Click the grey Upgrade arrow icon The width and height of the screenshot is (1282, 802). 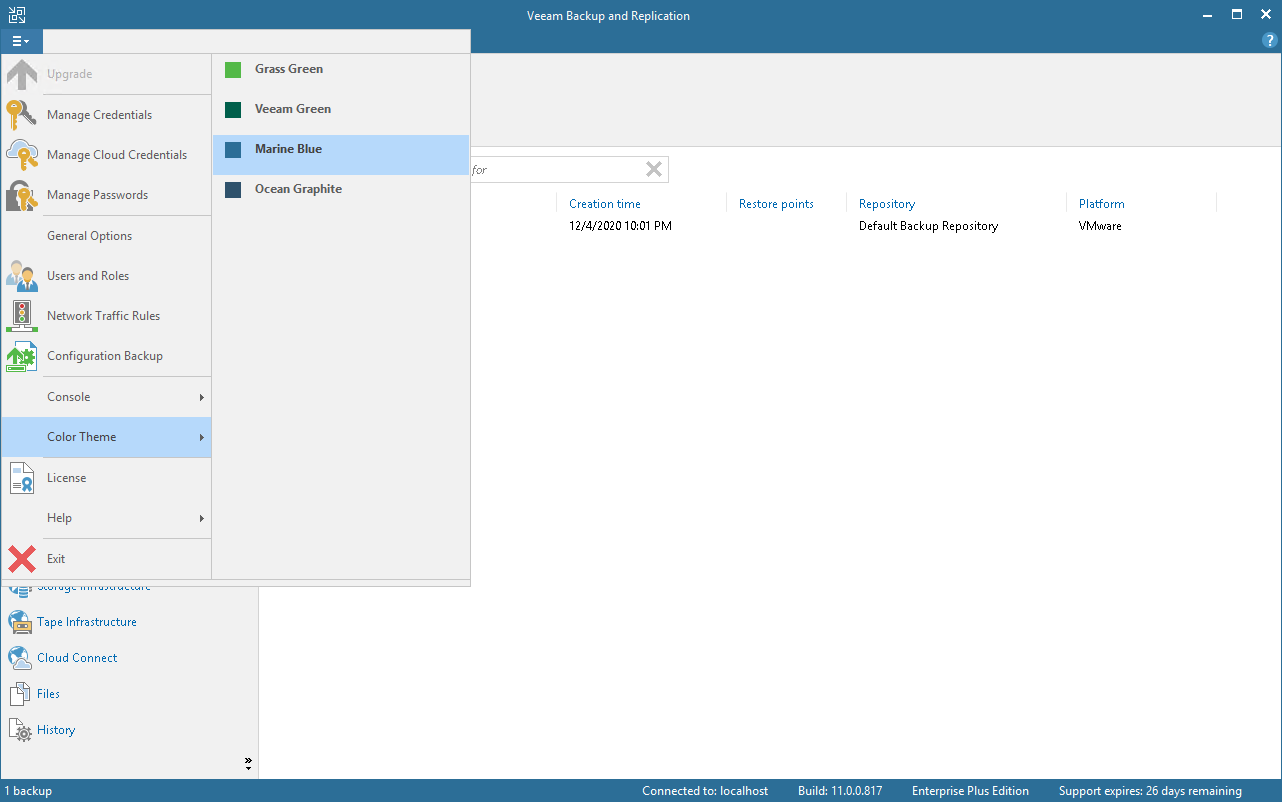22,74
